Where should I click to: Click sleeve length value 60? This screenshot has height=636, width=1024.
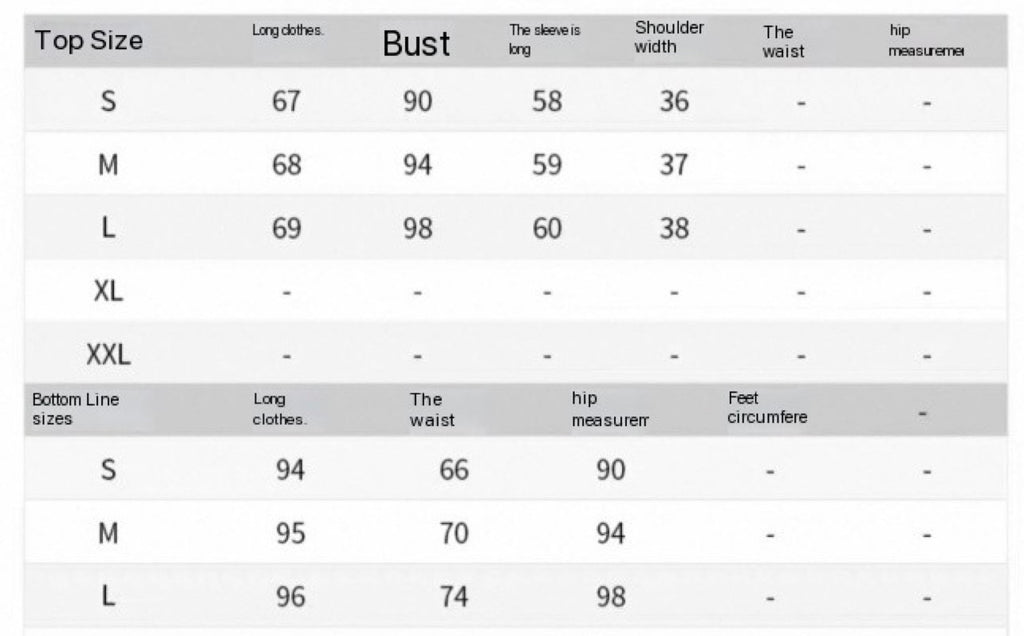pos(547,229)
